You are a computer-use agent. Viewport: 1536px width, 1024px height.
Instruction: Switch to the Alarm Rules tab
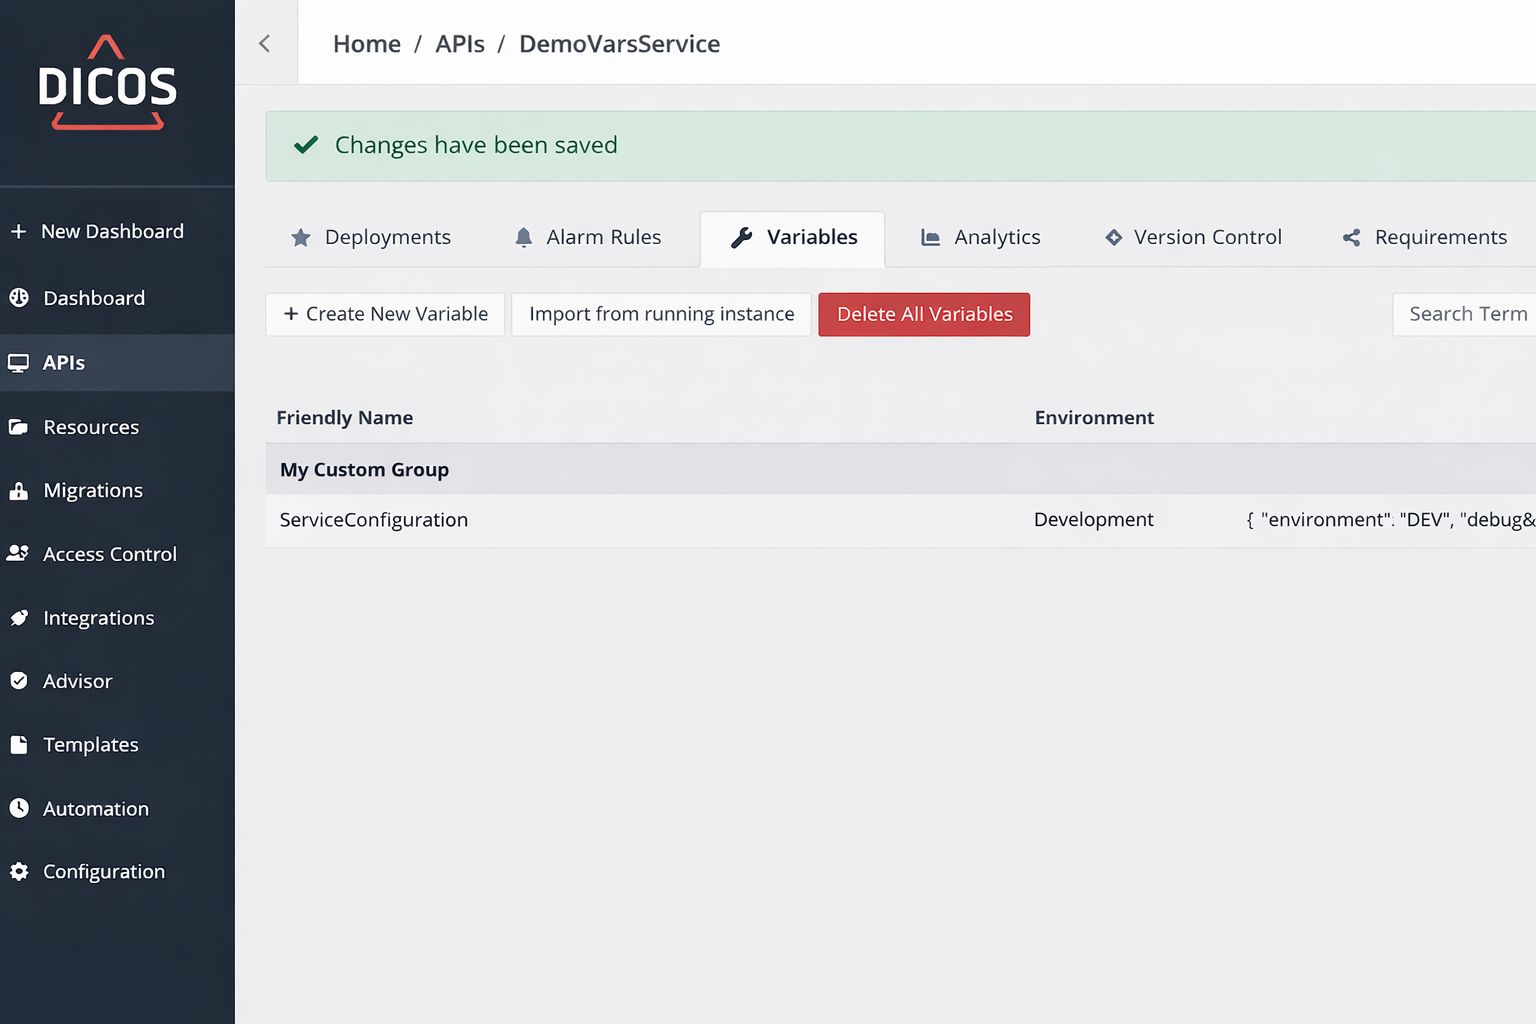[588, 238]
